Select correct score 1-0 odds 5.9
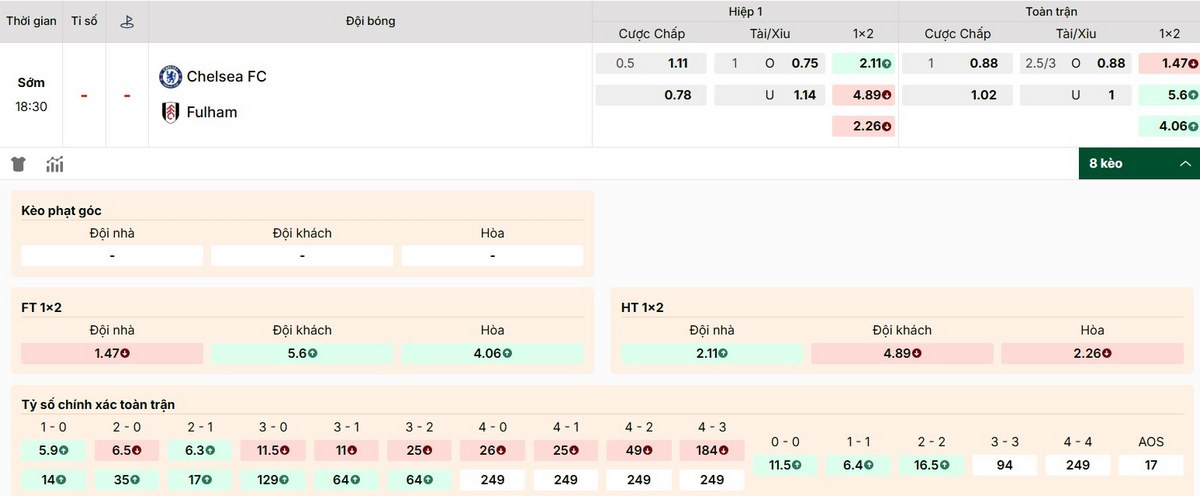1200x496 pixels. (53, 450)
